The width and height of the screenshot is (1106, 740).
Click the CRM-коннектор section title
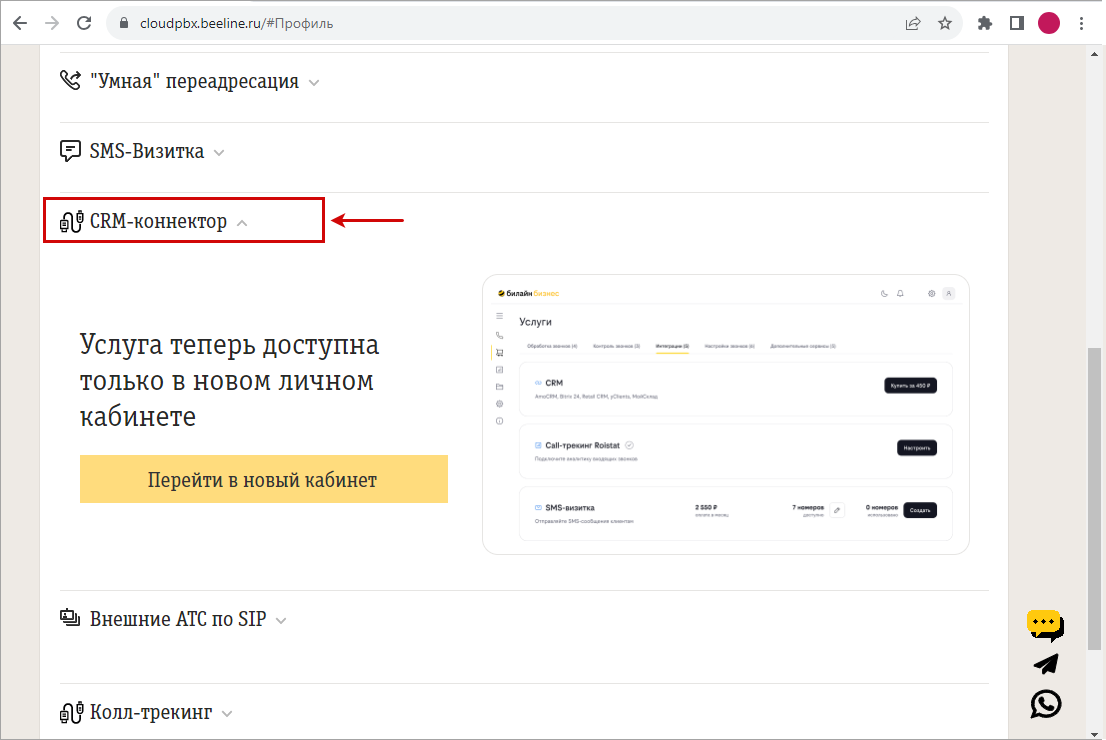pos(158,222)
